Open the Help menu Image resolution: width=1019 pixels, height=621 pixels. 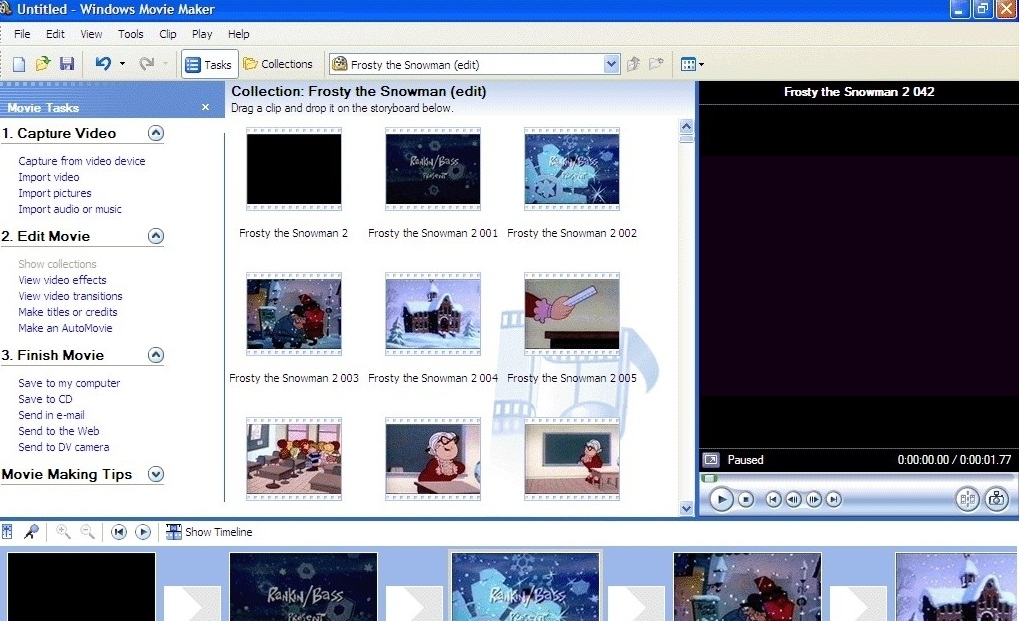click(239, 34)
